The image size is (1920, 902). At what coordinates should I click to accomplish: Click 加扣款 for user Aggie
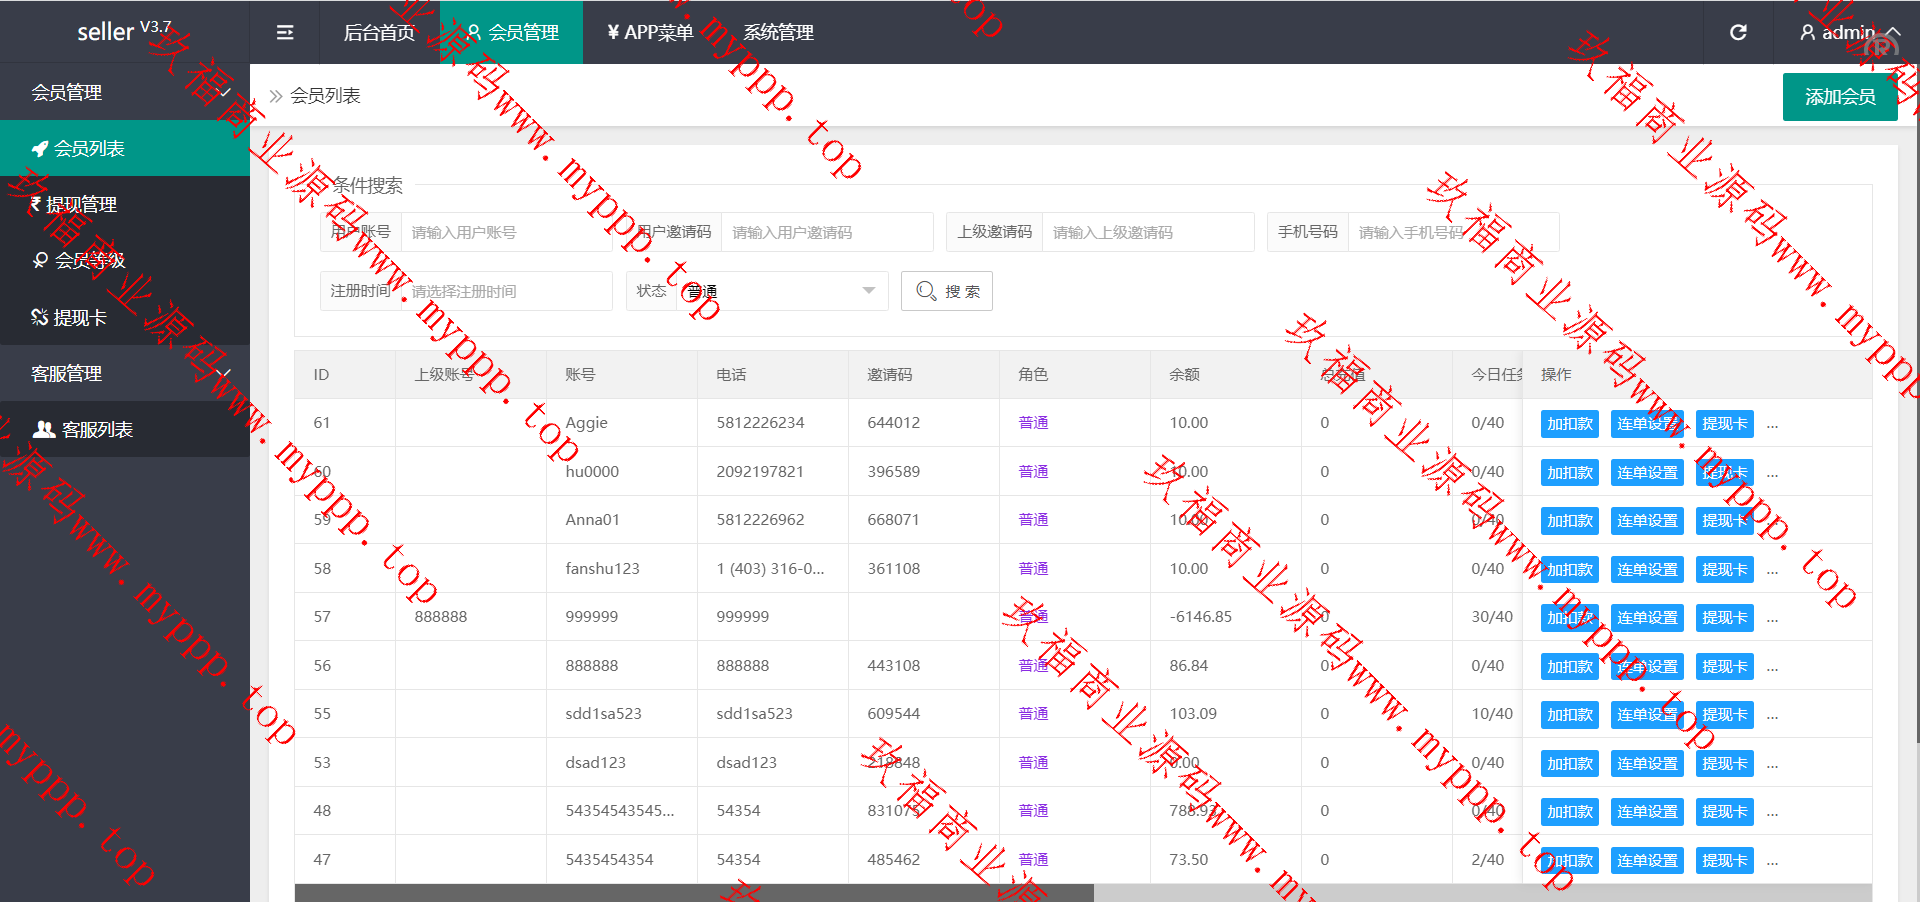(x=1569, y=424)
